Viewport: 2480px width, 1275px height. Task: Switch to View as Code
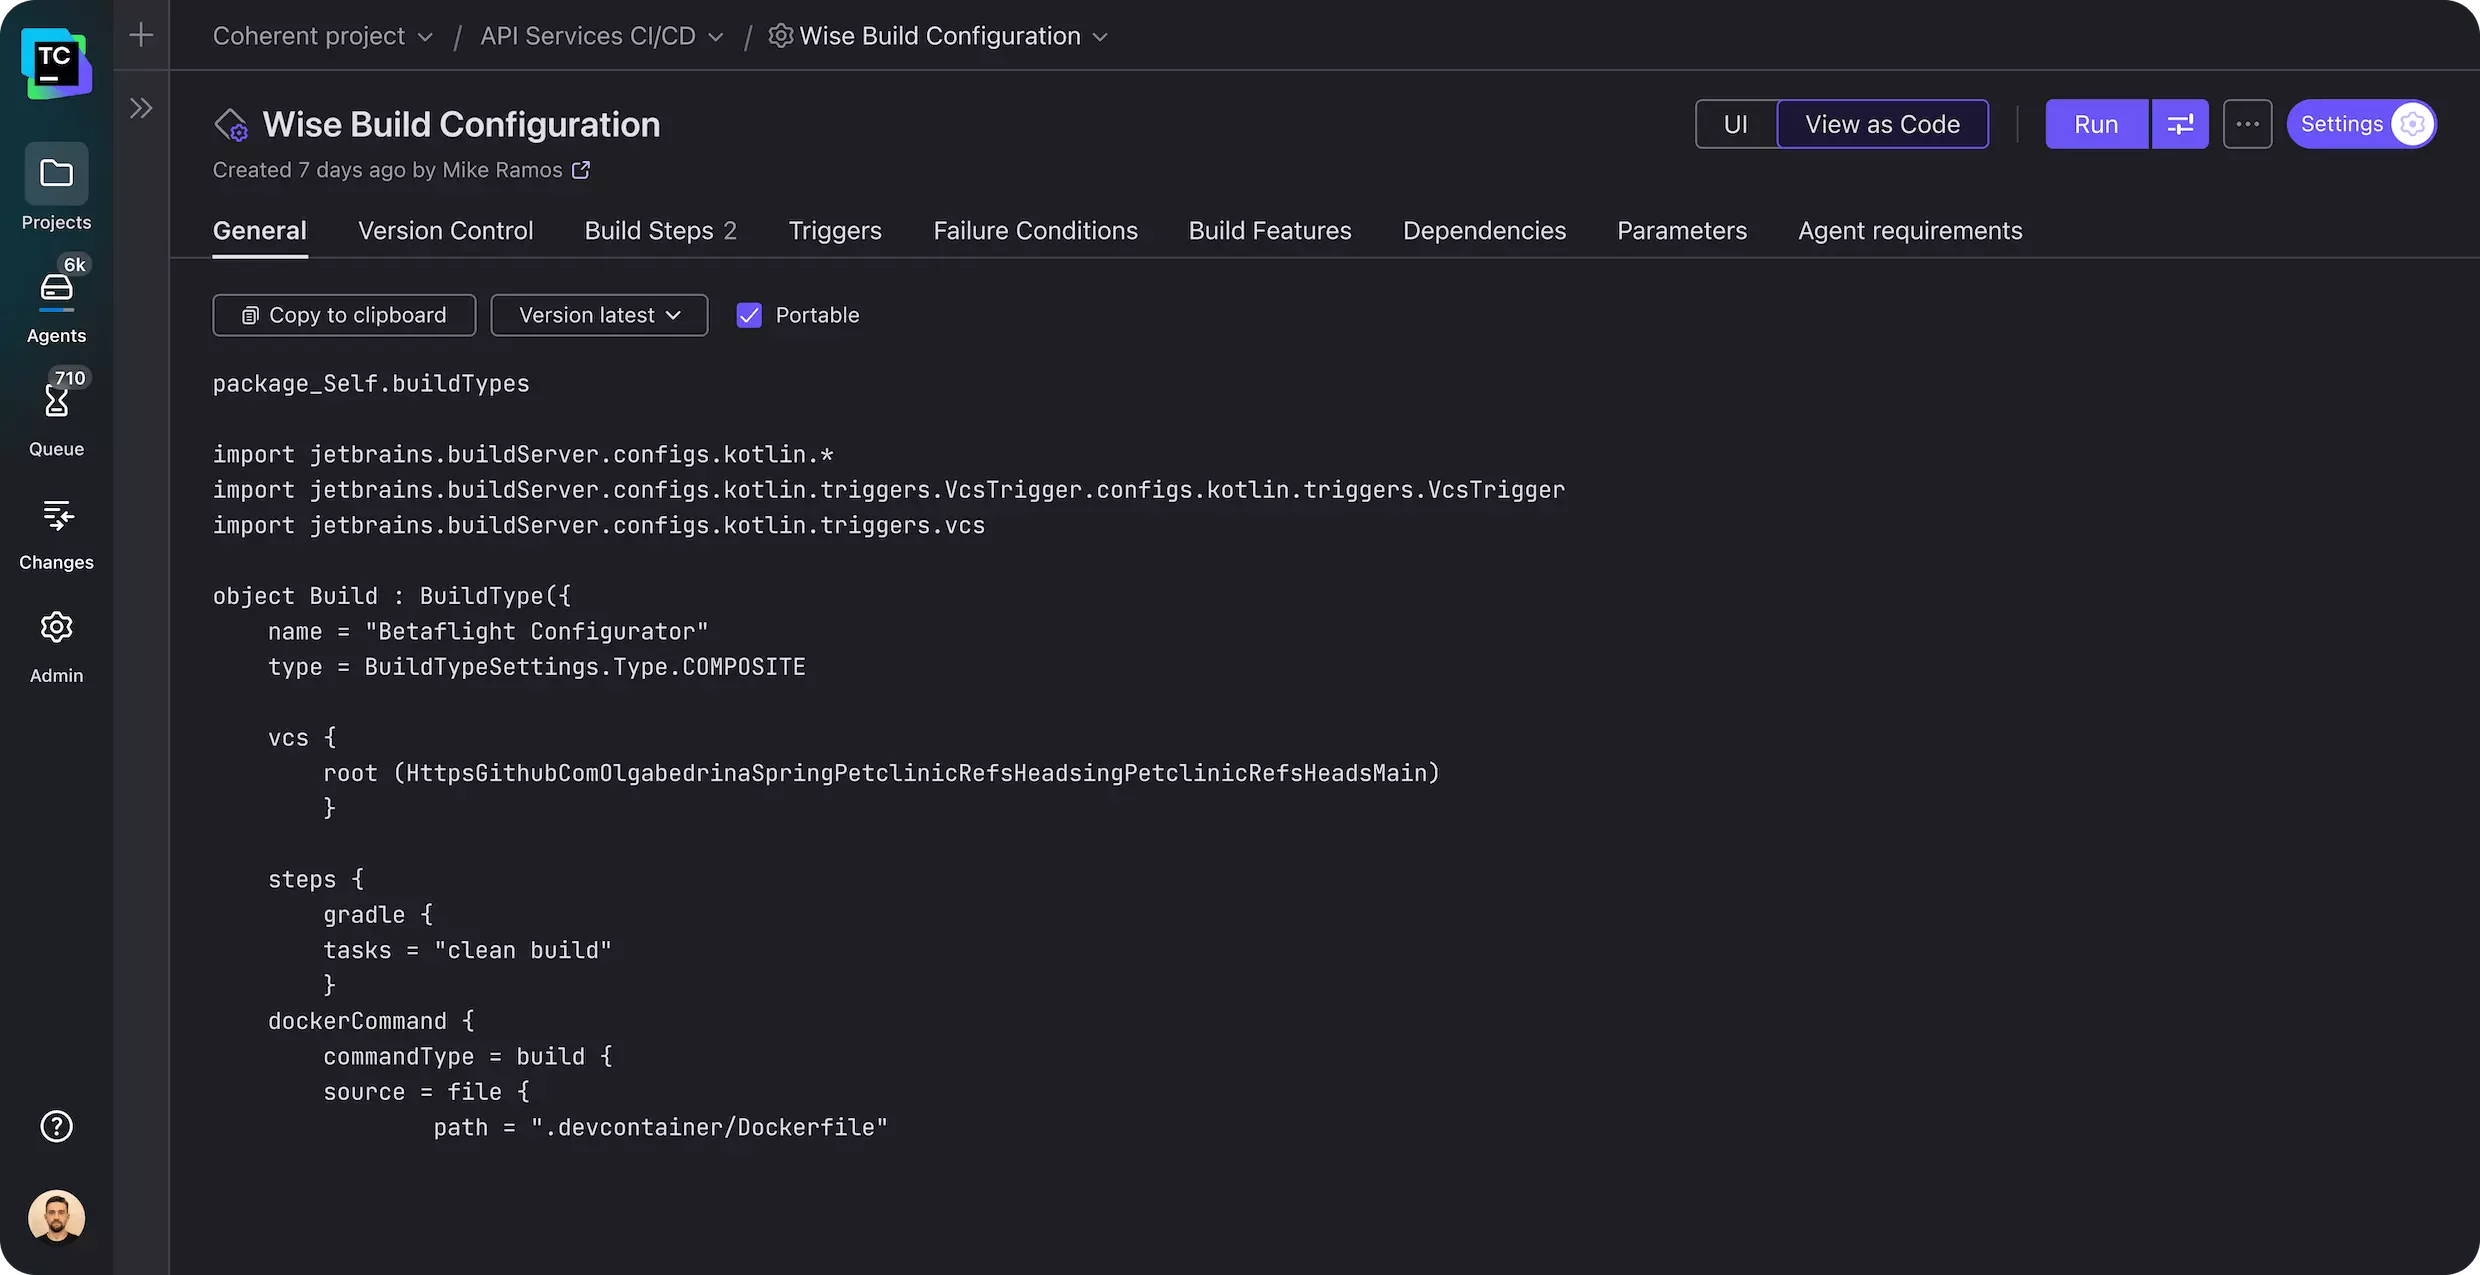tap(1882, 124)
